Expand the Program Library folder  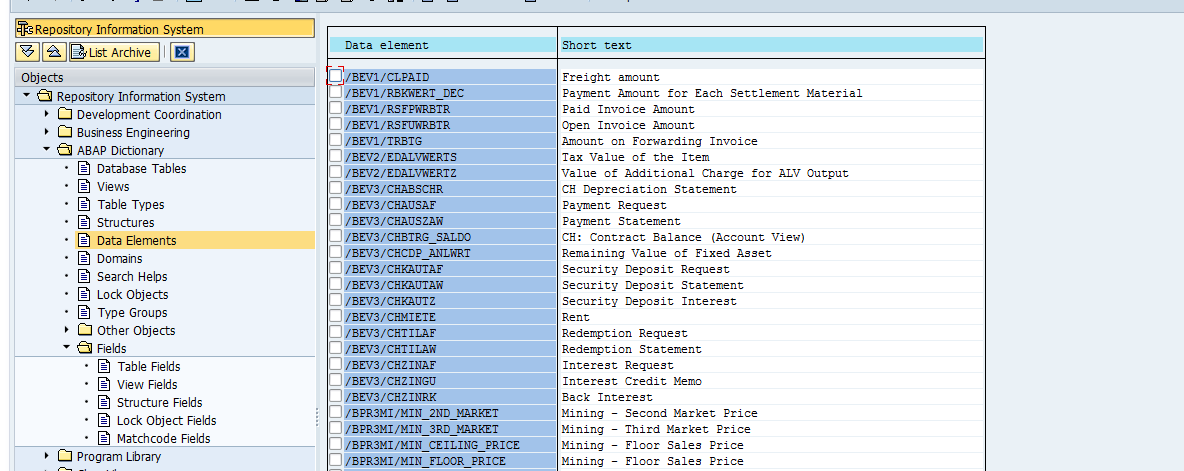coord(46,456)
